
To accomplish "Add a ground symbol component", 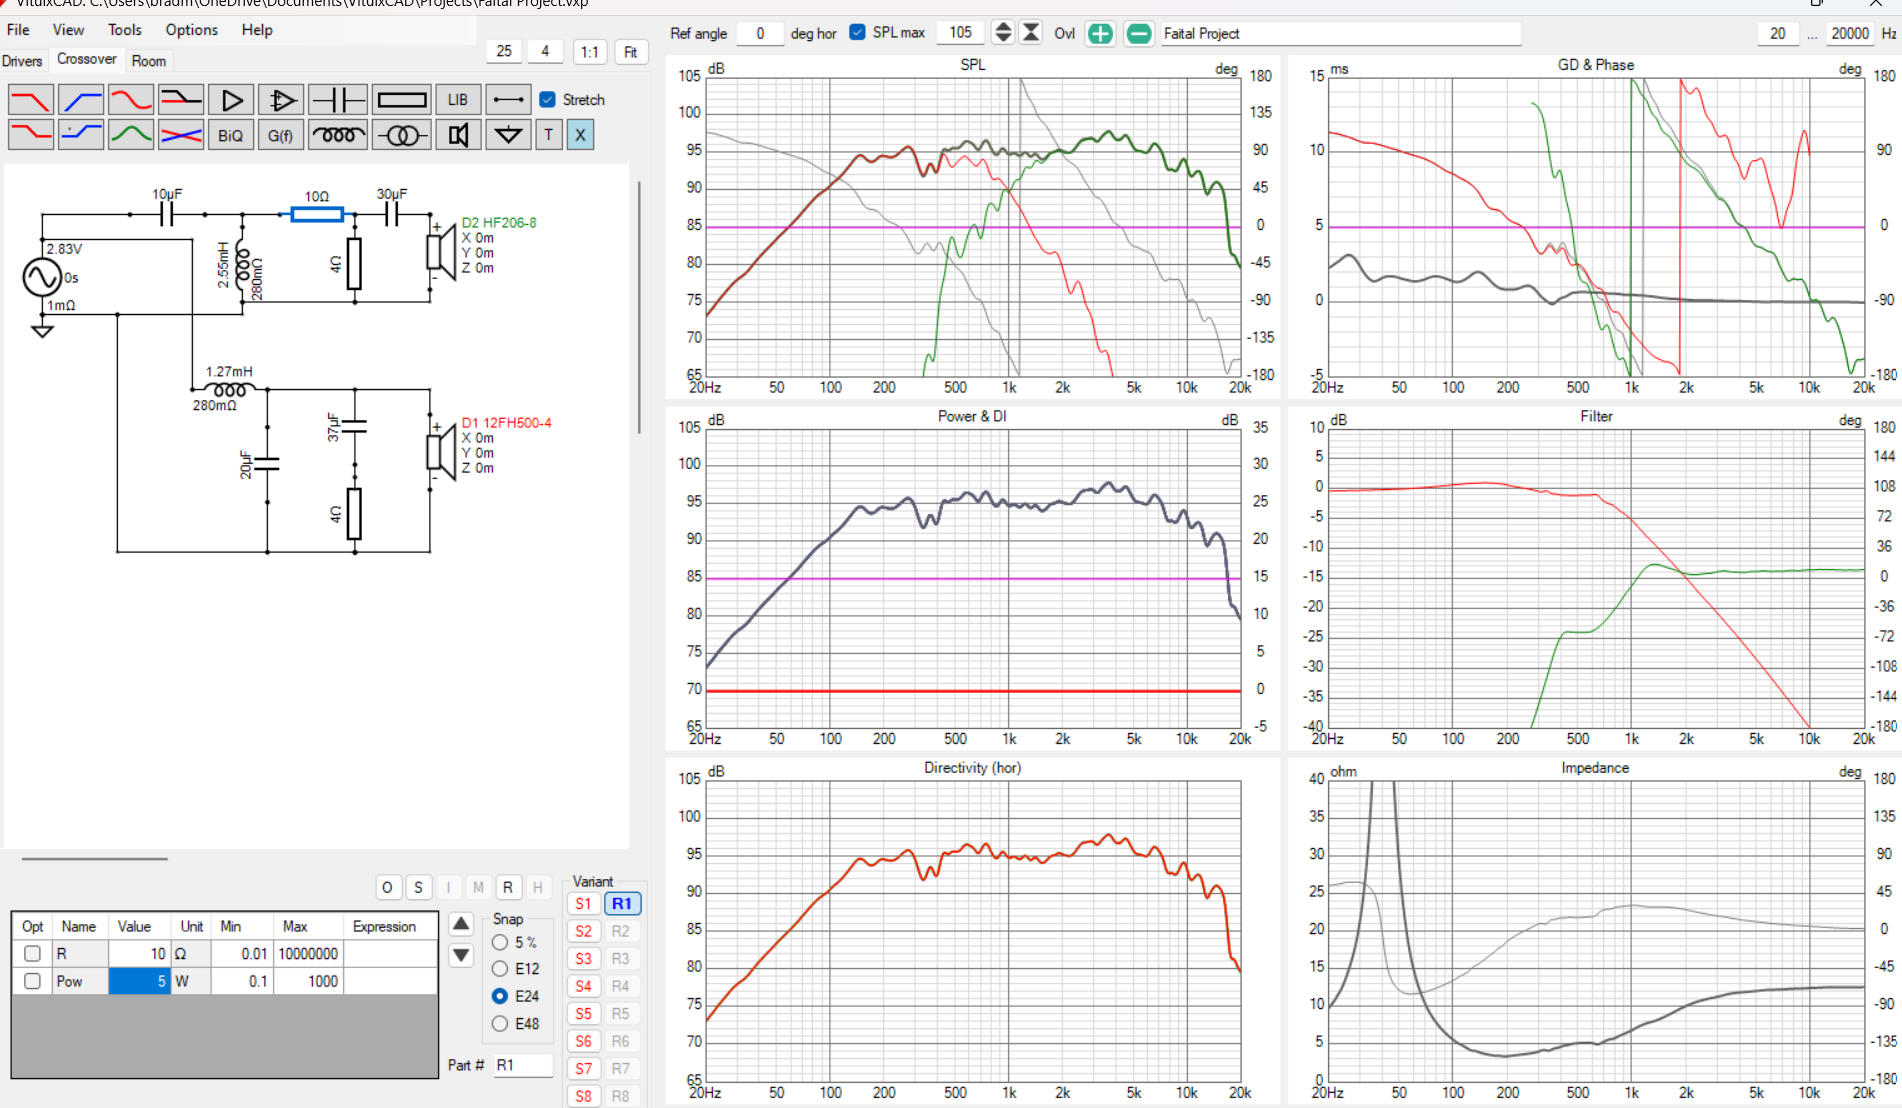I will click(508, 134).
